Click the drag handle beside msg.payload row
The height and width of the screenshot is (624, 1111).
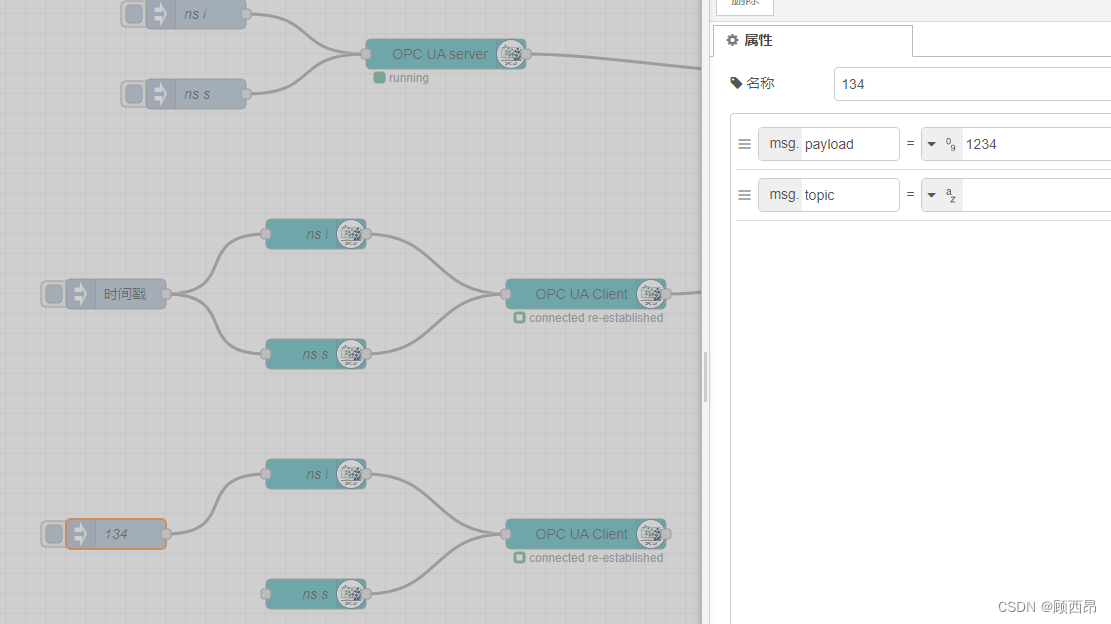click(x=744, y=143)
